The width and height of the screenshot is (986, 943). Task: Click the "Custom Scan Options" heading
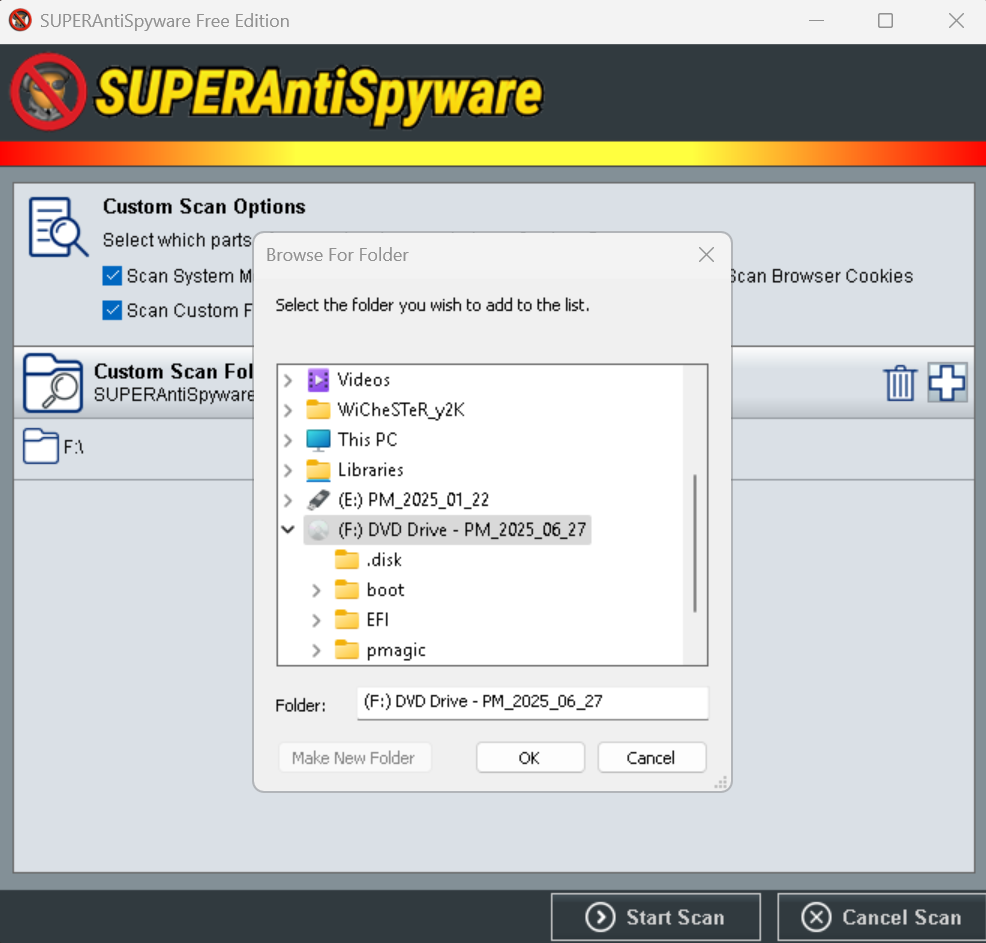[x=204, y=206]
